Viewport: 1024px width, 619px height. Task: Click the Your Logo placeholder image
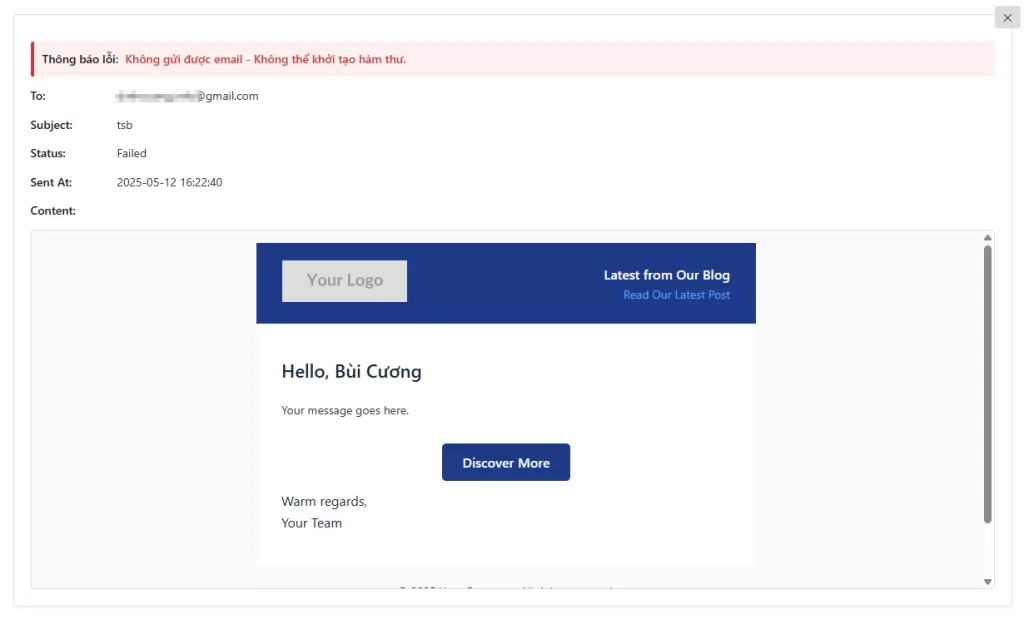click(x=344, y=281)
